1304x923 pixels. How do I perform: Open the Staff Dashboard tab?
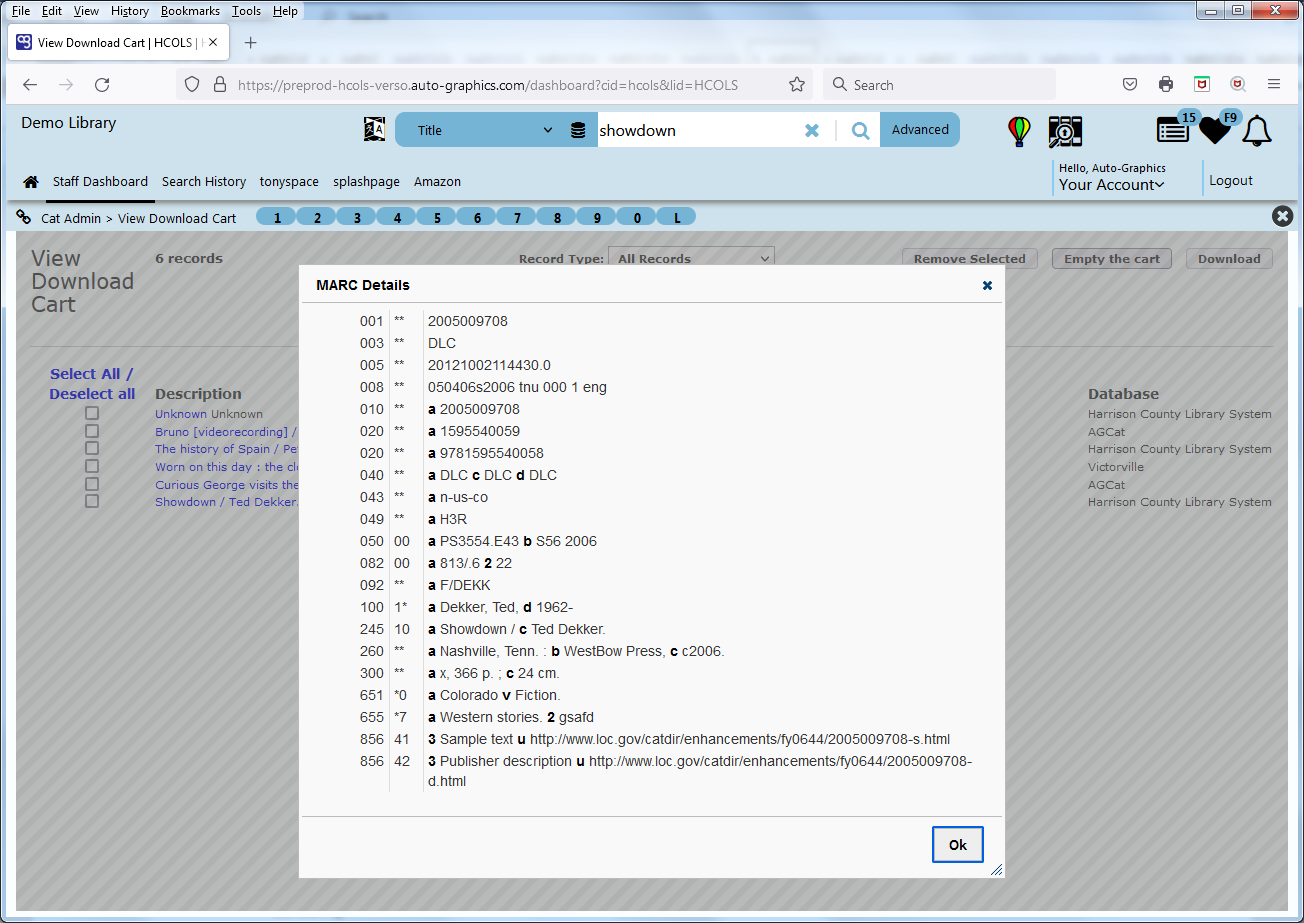(x=100, y=182)
